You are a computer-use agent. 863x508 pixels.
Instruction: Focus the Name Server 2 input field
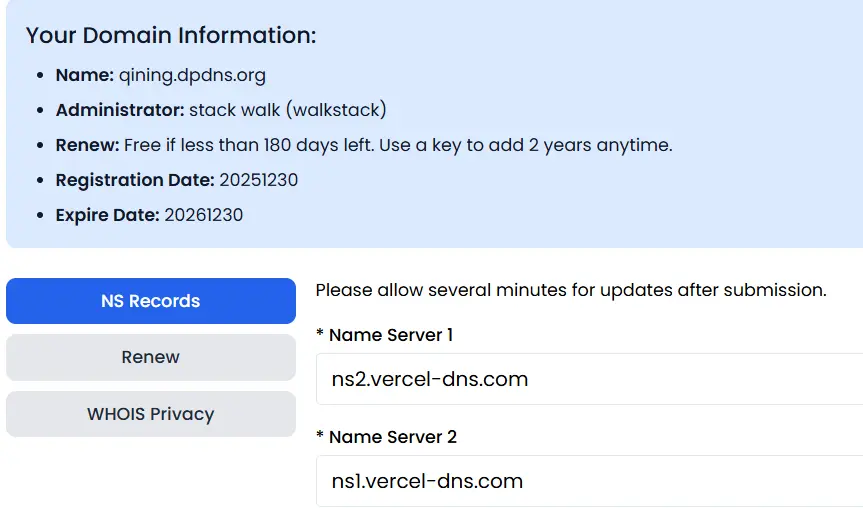tap(588, 481)
